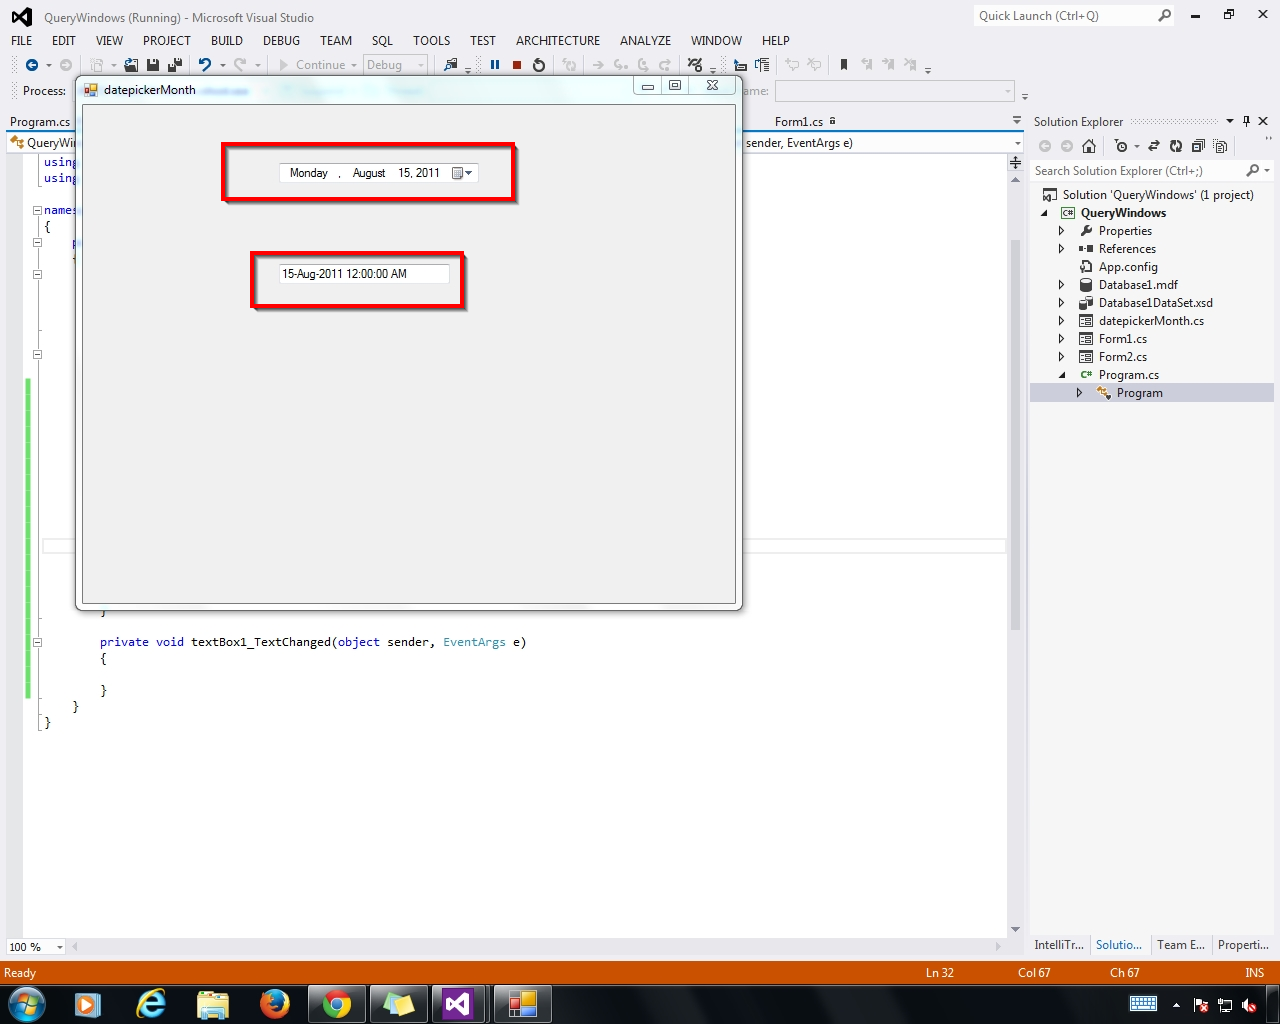Collapse All items in Solution Explorer
1280x1024 pixels.
point(1199,145)
